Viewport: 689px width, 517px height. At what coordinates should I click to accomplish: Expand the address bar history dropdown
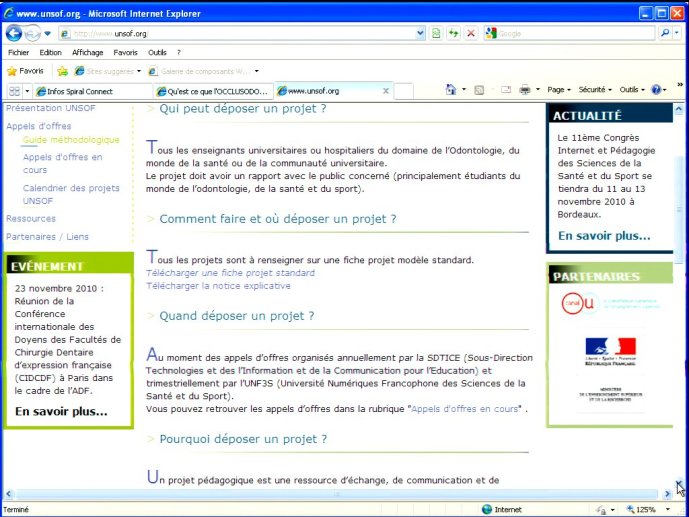click(x=421, y=33)
